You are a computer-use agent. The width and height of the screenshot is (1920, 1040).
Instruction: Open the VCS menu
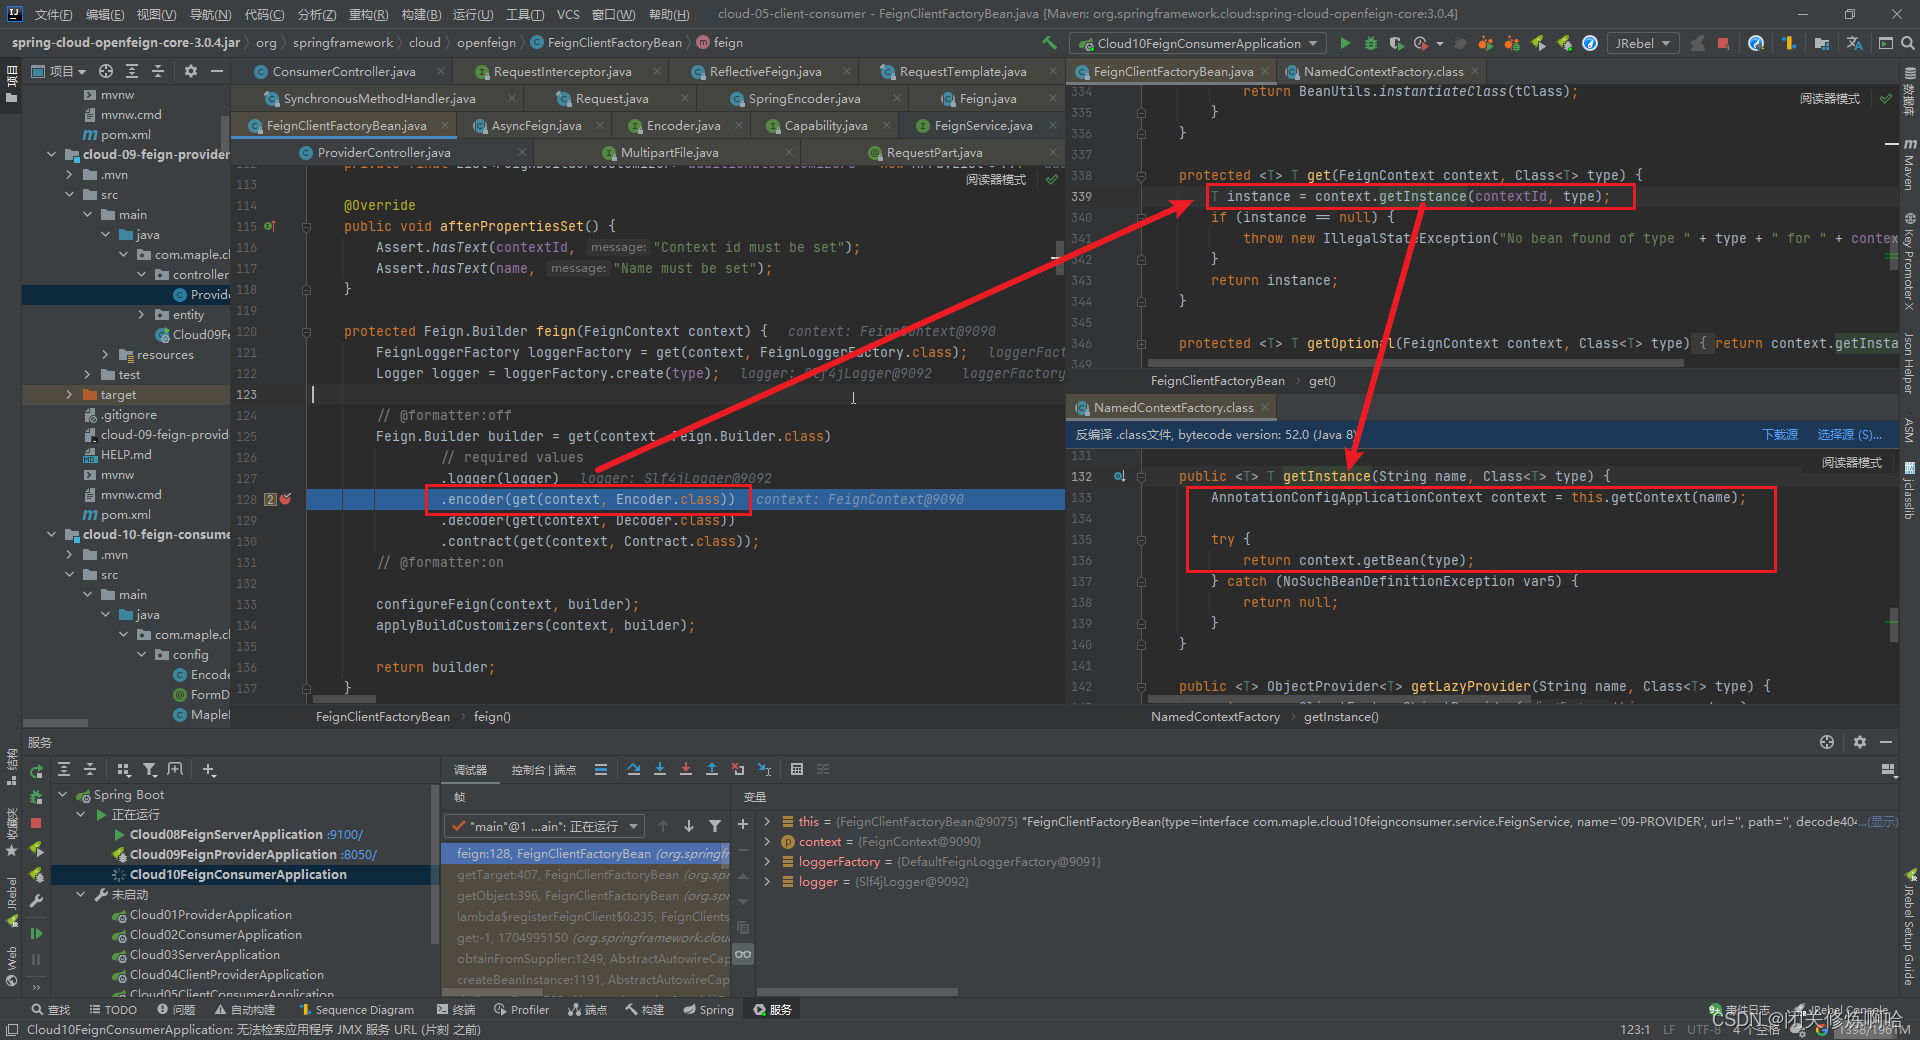(568, 14)
